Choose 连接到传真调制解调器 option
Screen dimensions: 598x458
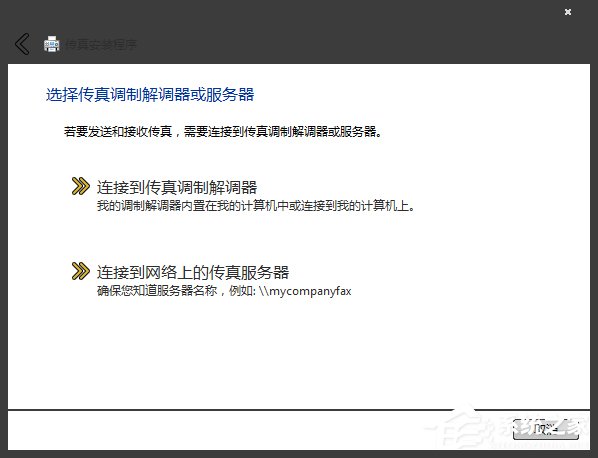(177, 187)
